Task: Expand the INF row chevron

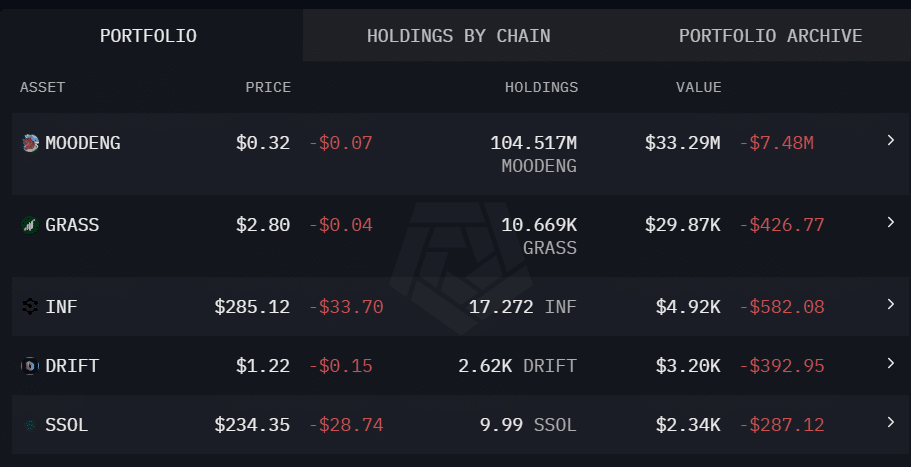Action: (x=891, y=304)
